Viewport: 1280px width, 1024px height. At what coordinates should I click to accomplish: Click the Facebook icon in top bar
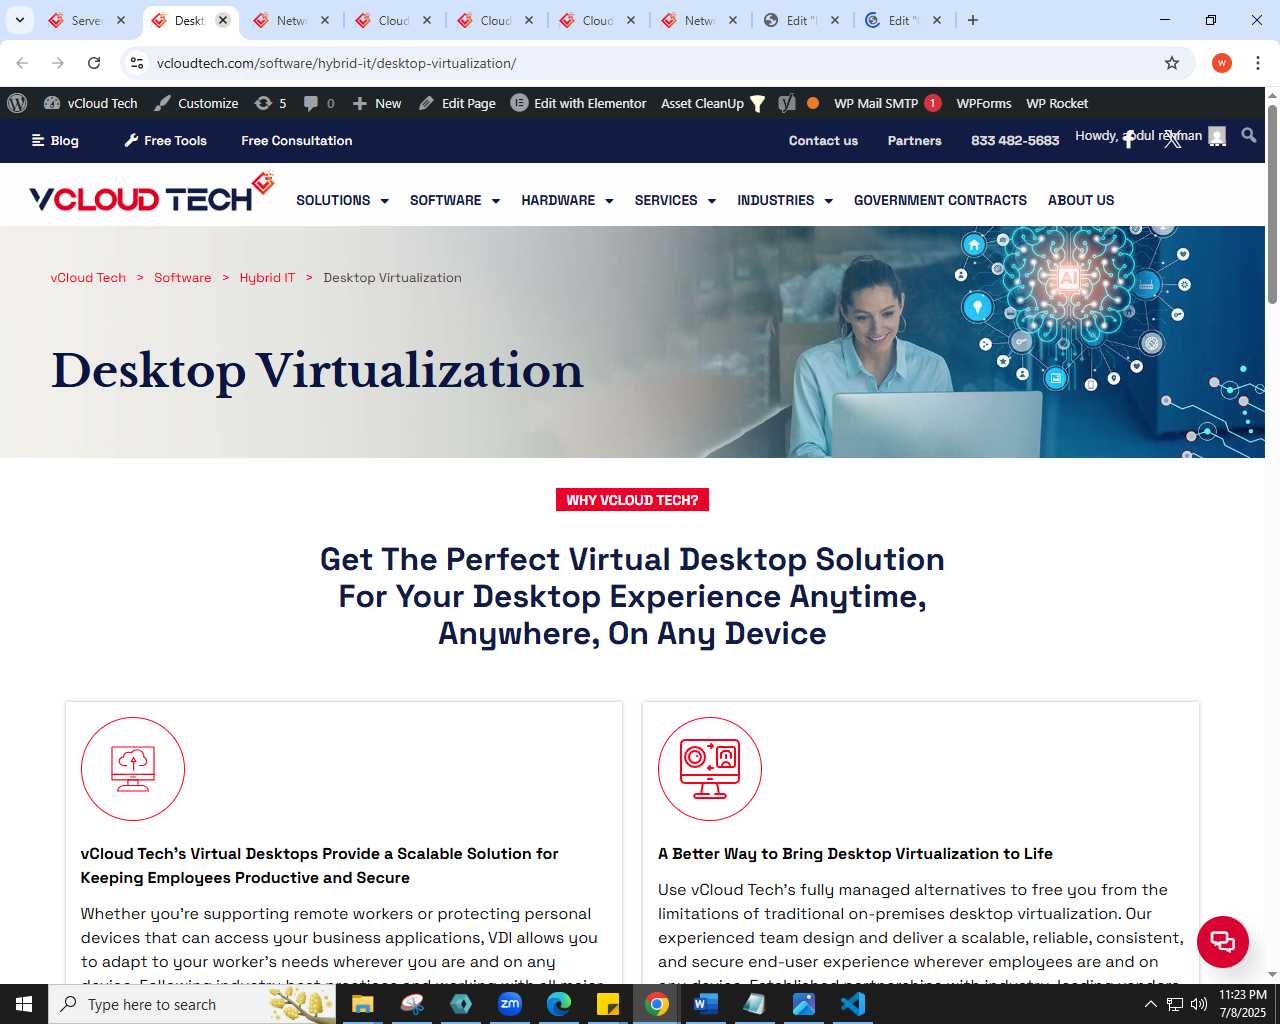pyautogui.click(x=1128, y=140)
